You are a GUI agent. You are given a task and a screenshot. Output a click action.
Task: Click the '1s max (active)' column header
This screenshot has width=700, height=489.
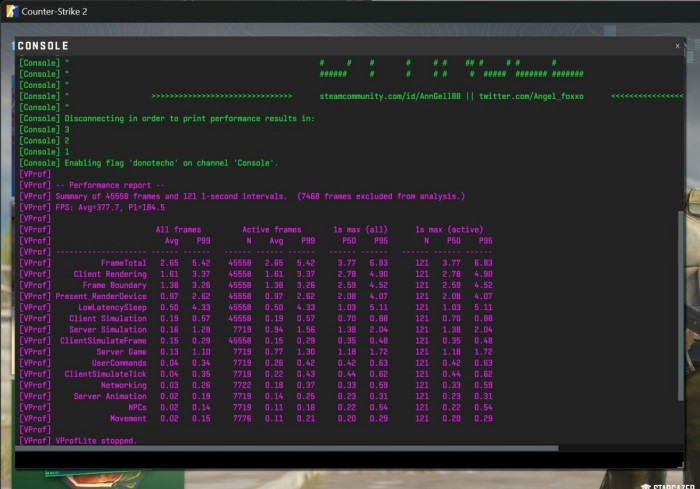click(449, 230)
